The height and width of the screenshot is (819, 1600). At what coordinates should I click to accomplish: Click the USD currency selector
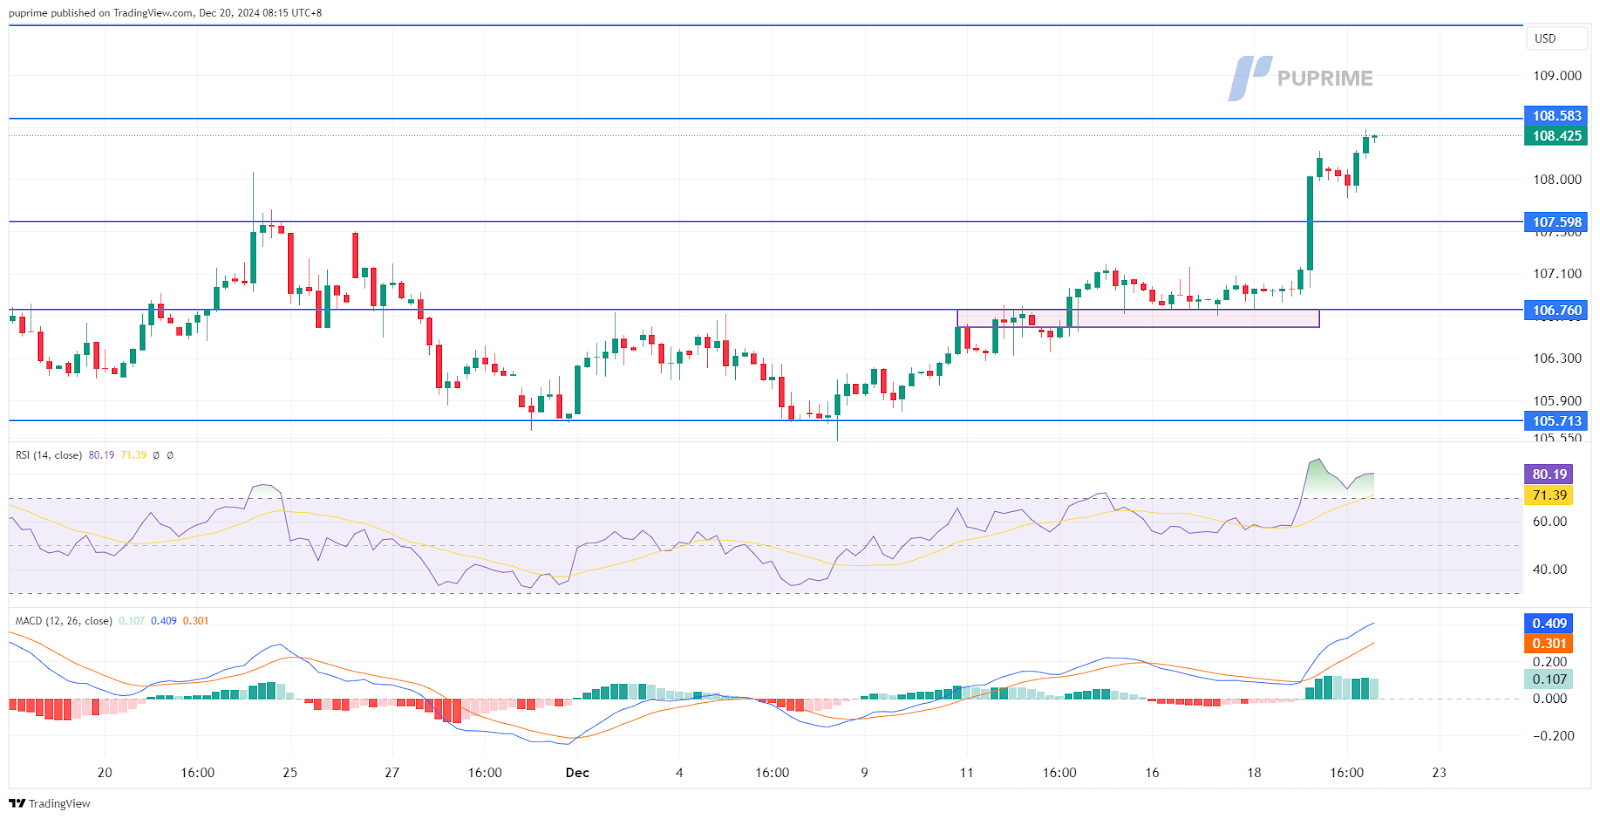[1556, 39]
